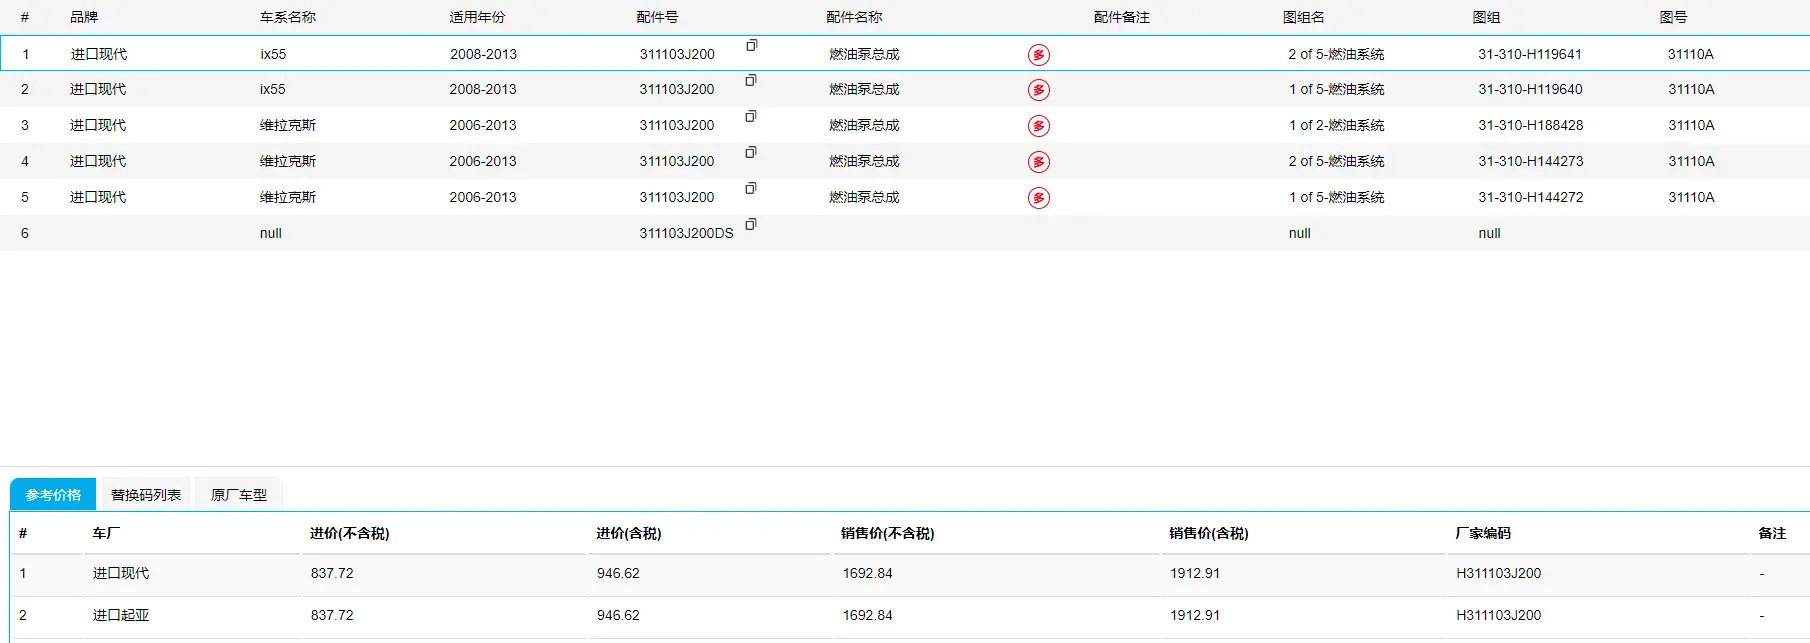Open the 替换码列表 tab
Image resolution: width=1810 pixels, height=643 pixels.
145,495
